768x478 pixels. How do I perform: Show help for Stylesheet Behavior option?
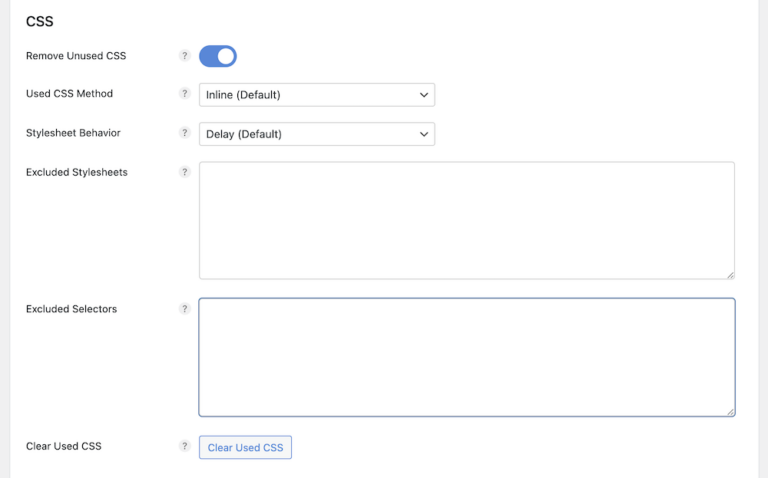coord(184,133)
